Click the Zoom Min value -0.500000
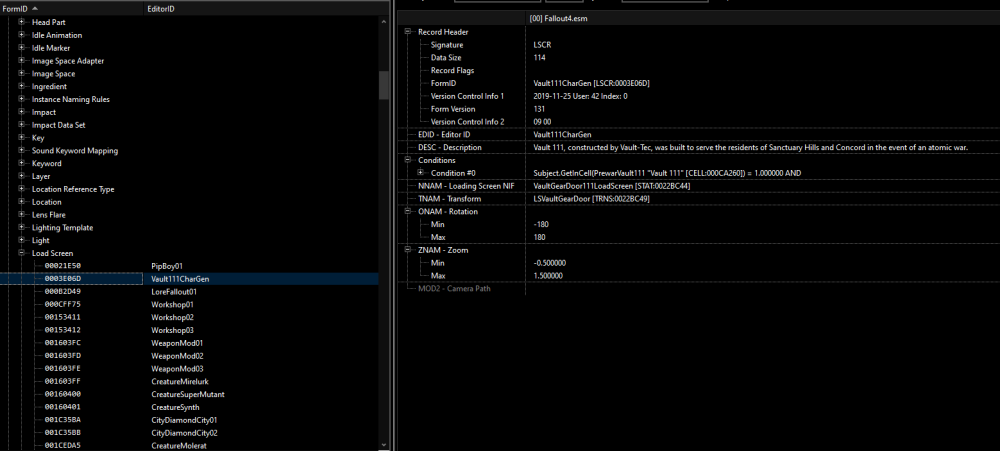 [550, 263]
